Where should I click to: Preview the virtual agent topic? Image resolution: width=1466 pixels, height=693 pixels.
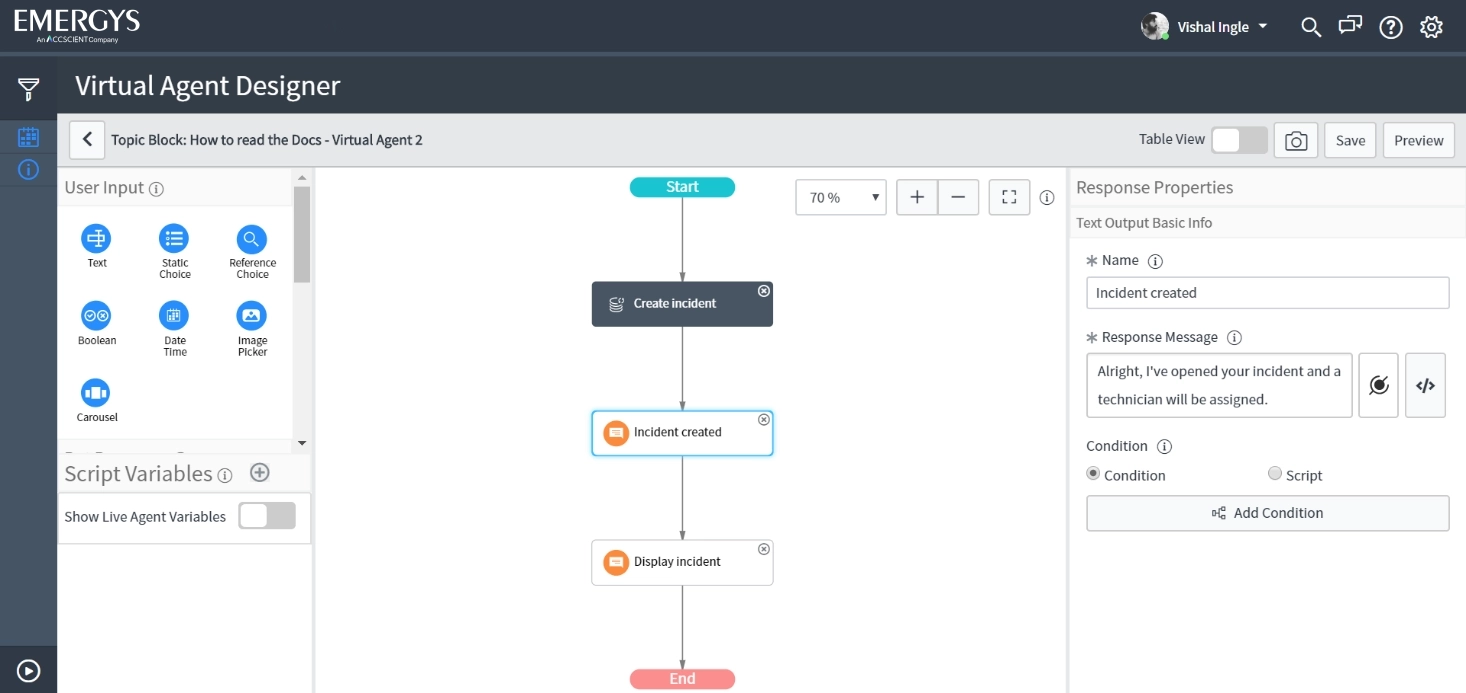click(1419, 140)
